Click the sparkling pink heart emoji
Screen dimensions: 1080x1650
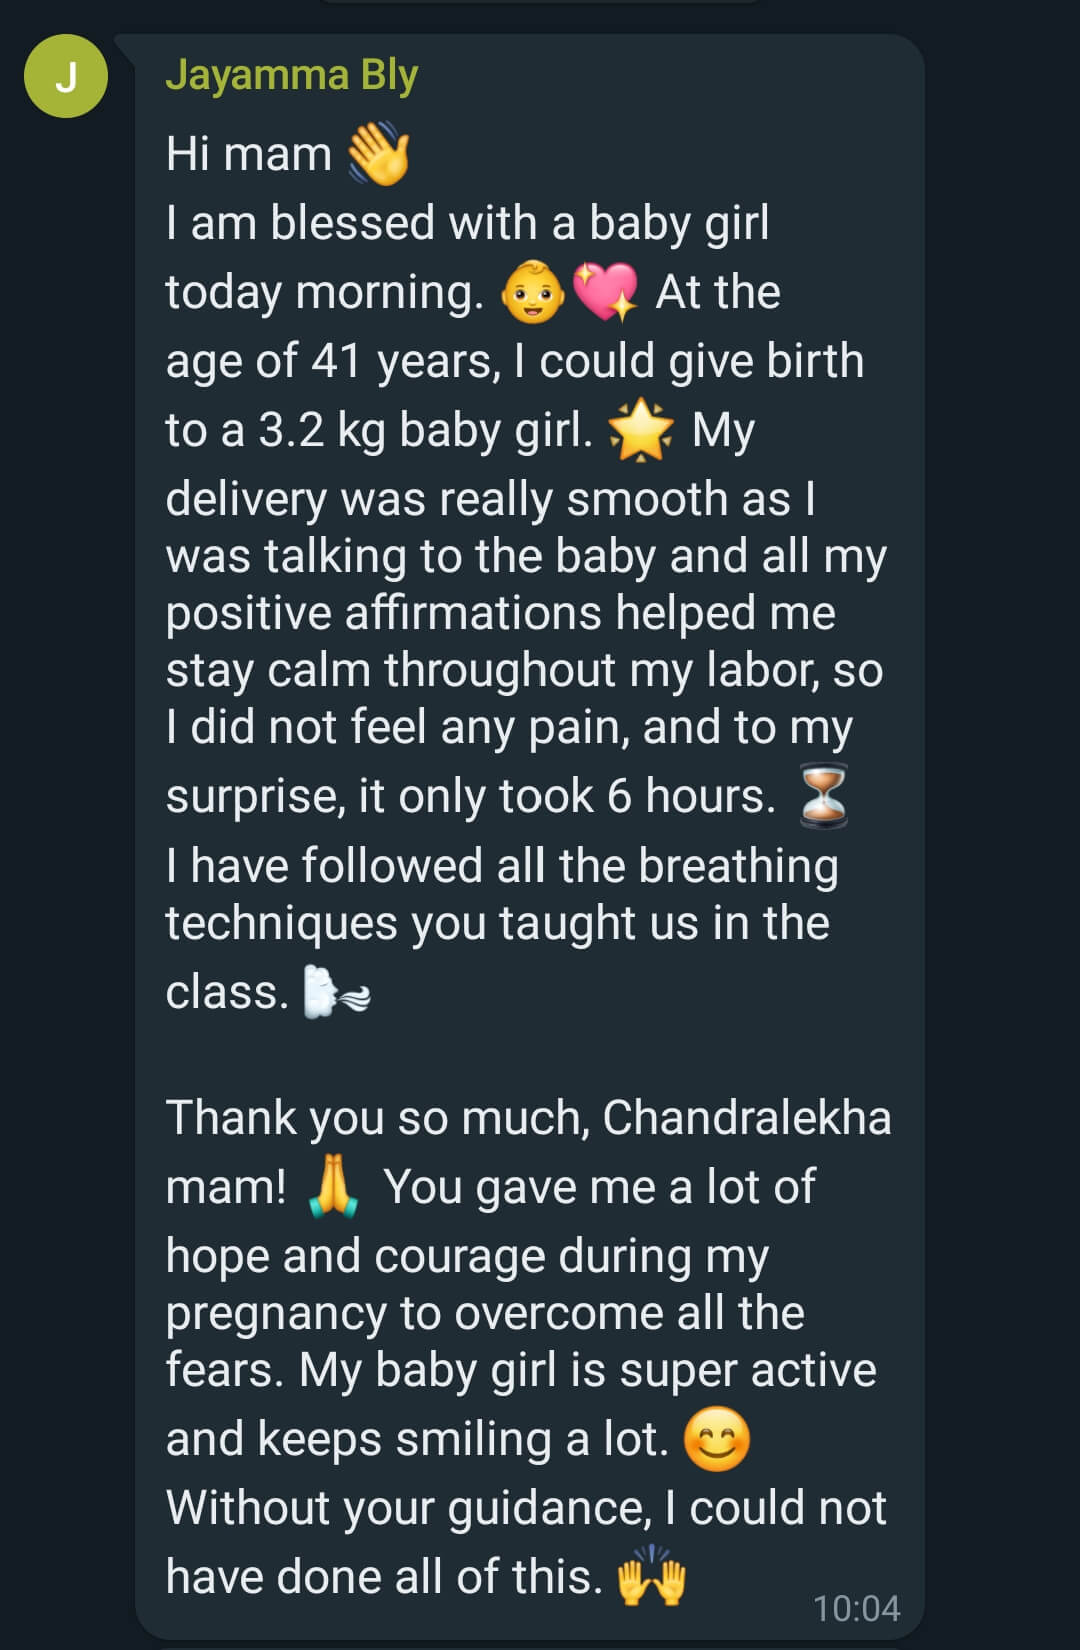point(605,292)
